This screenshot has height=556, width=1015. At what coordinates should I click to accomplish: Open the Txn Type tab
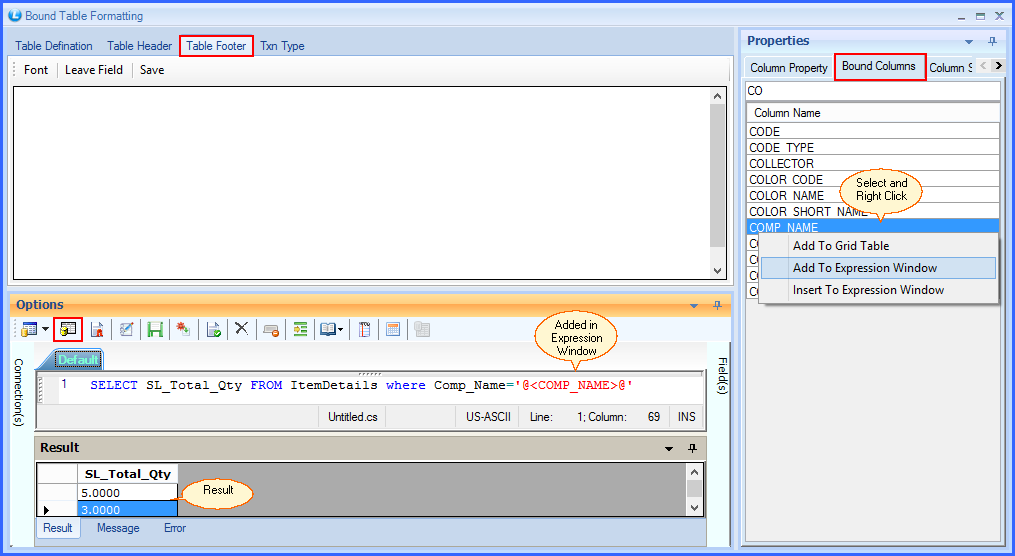[x=282, y=46]
